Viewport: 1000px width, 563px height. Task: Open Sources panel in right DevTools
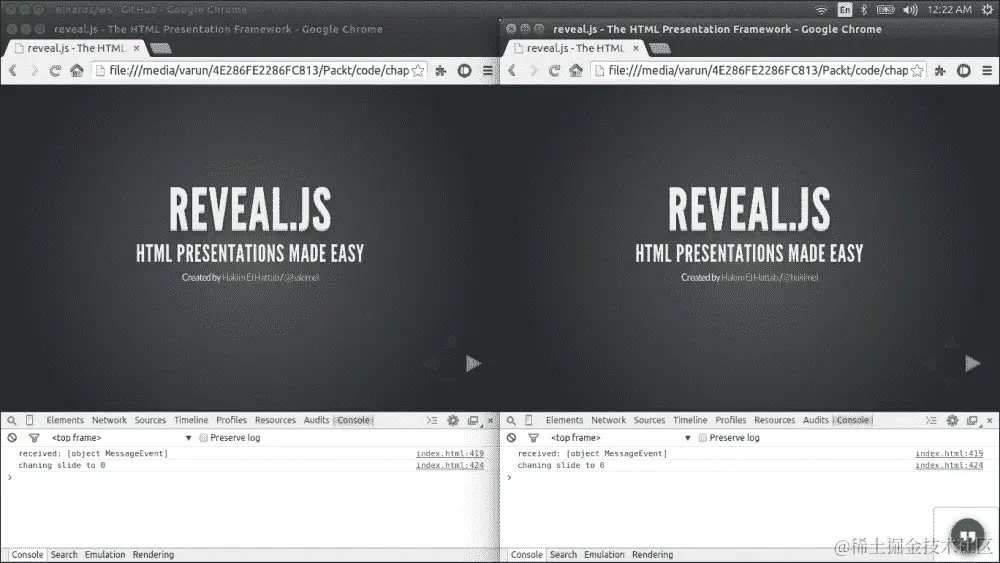649,420
